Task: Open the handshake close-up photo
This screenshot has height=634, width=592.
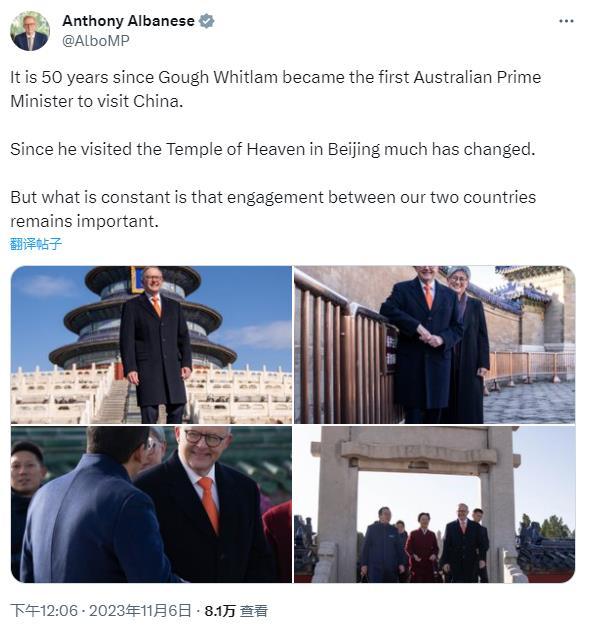Action: point(151,504)
